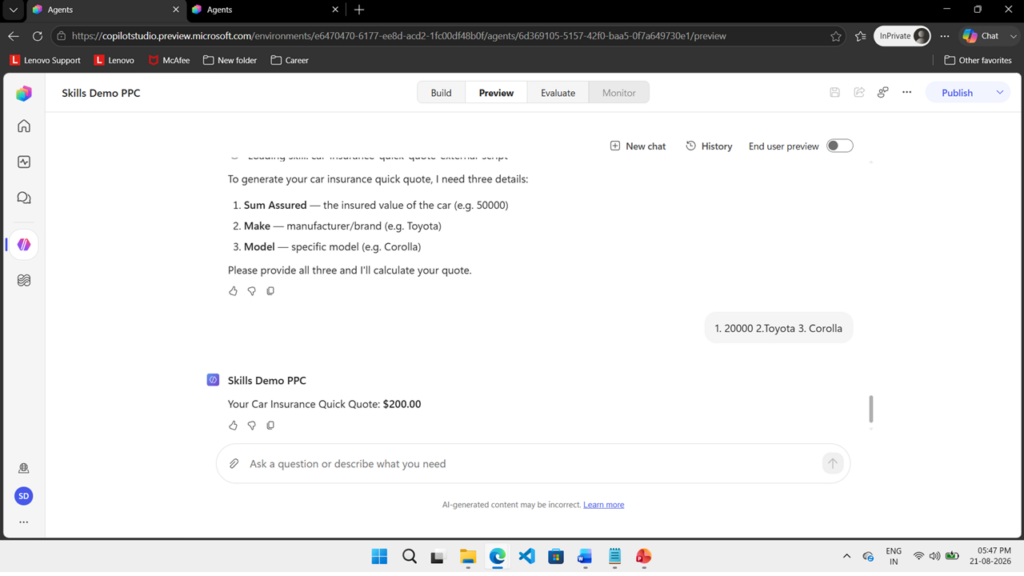
Task: Click the paperclip attach icon in chat box
Action: coord(234,464)
